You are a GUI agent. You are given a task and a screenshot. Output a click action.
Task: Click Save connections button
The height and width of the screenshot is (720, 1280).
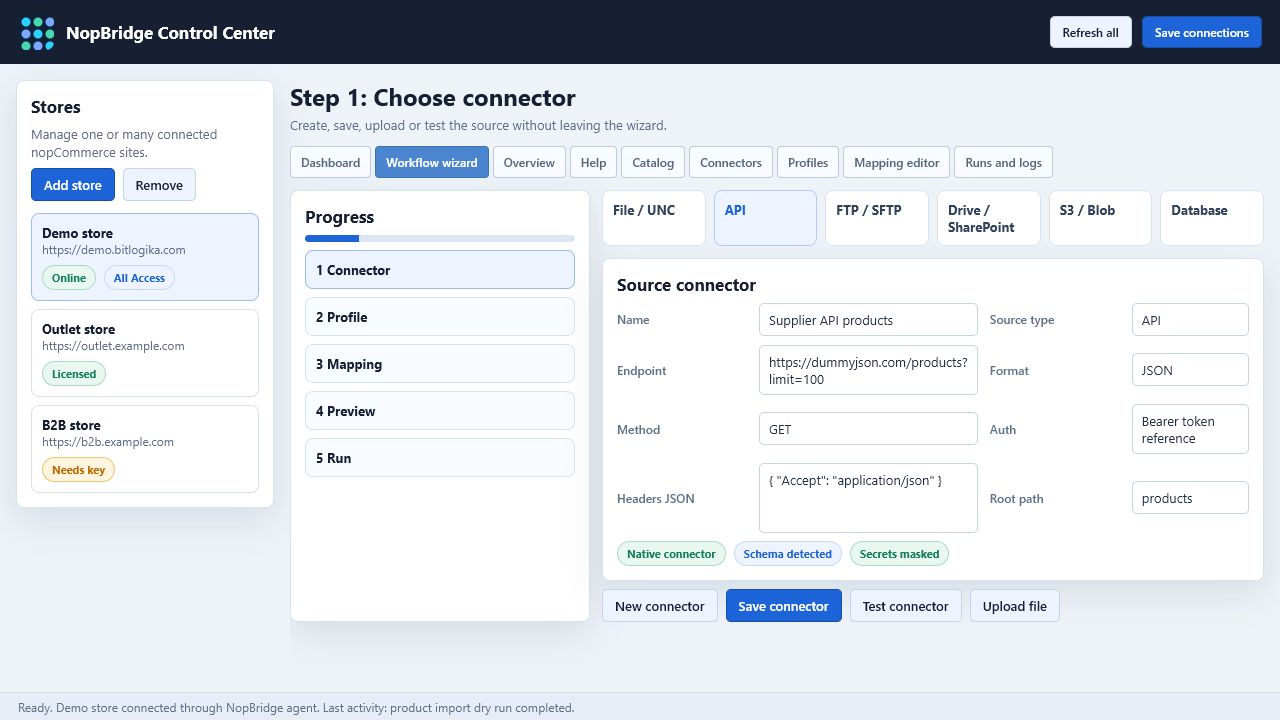tap(1201, 32)
